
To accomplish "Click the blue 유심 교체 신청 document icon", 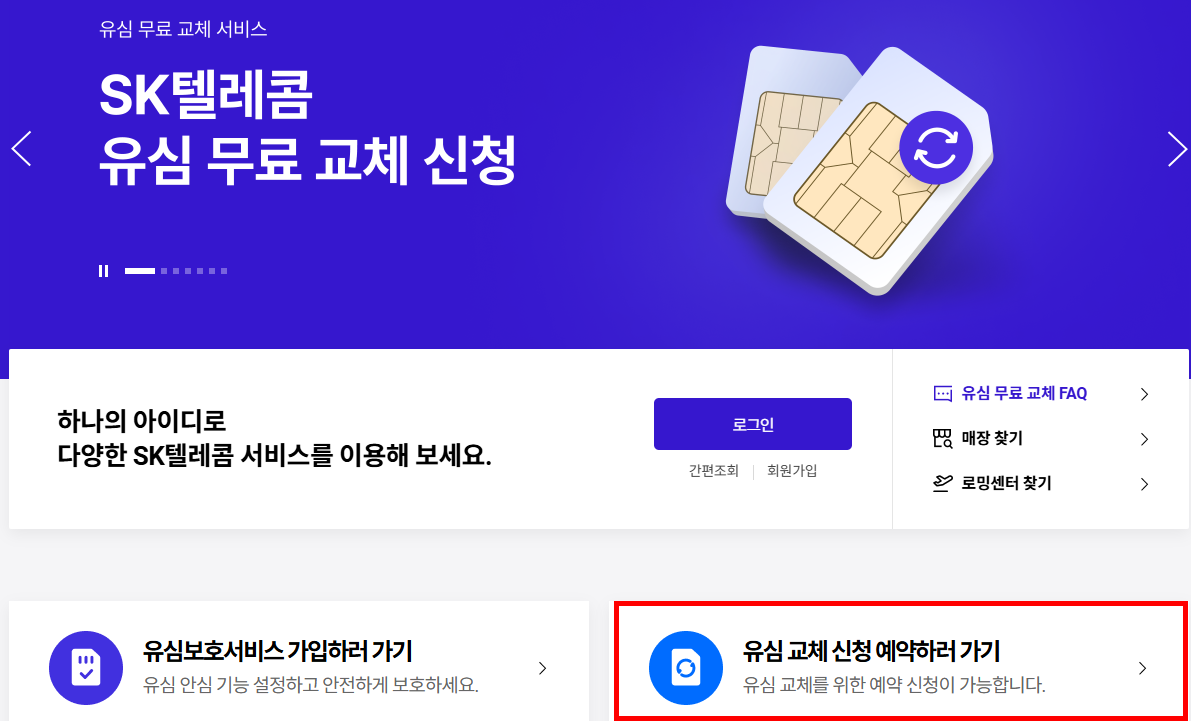I will [686, 669].
